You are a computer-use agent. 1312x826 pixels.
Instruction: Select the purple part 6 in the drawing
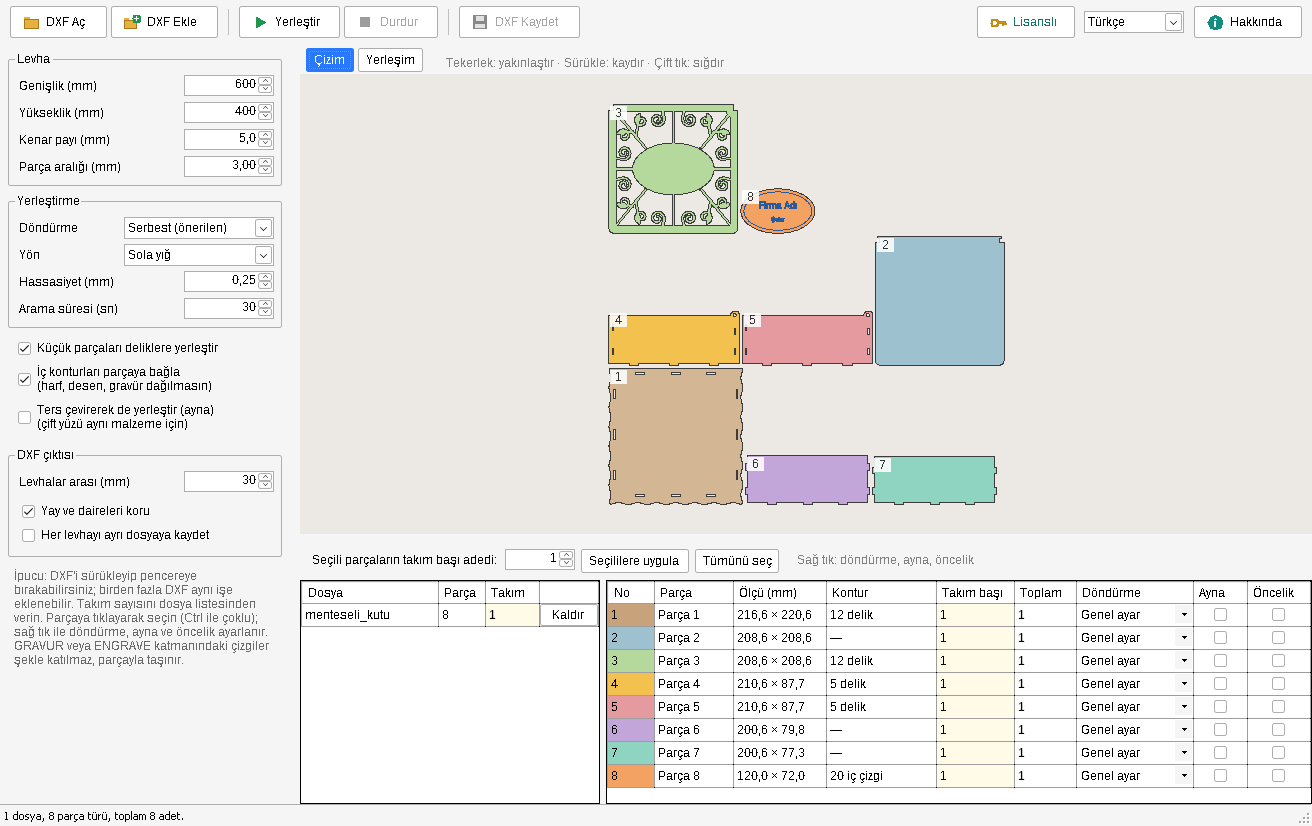pos(808,479)
